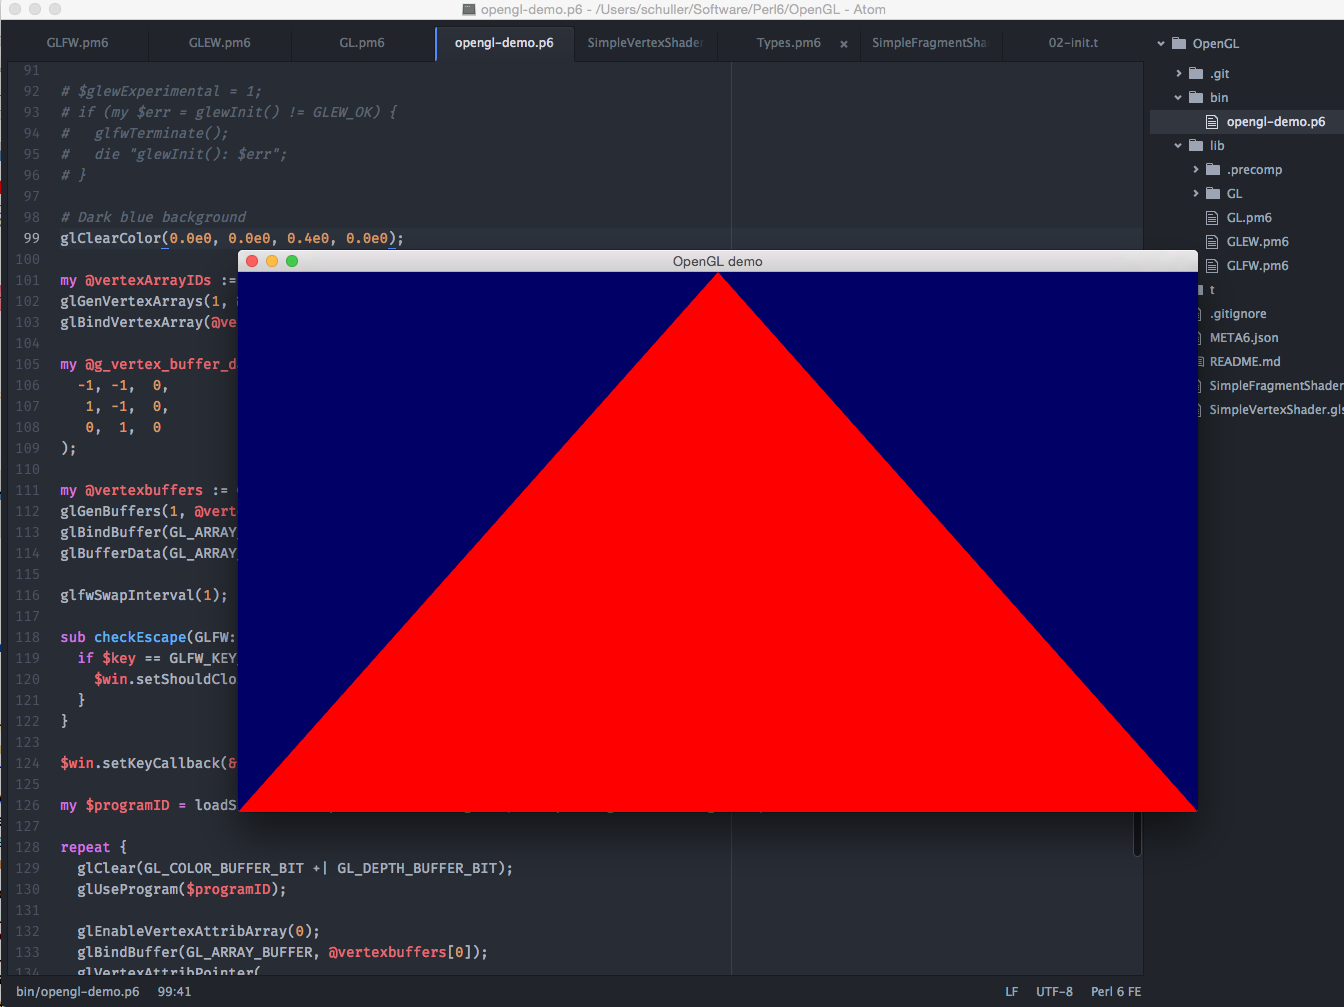Change grammar via Perl 6 FE selector
The height and width of the screenshot is (1007, 1344).
point(1116,992)
